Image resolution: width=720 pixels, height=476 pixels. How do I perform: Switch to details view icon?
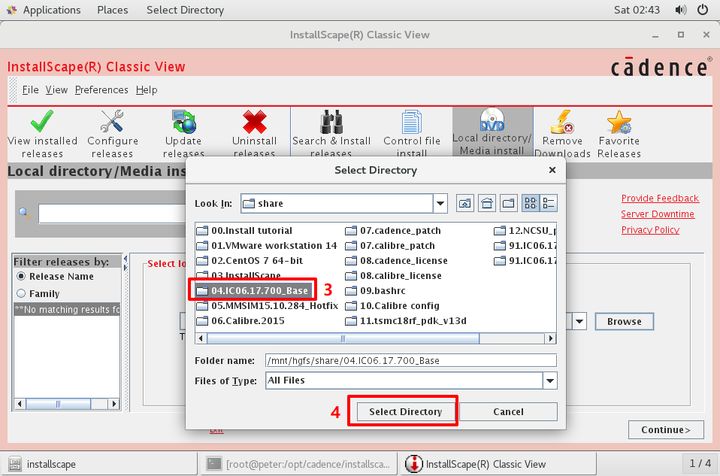click(x=549, y=203)
